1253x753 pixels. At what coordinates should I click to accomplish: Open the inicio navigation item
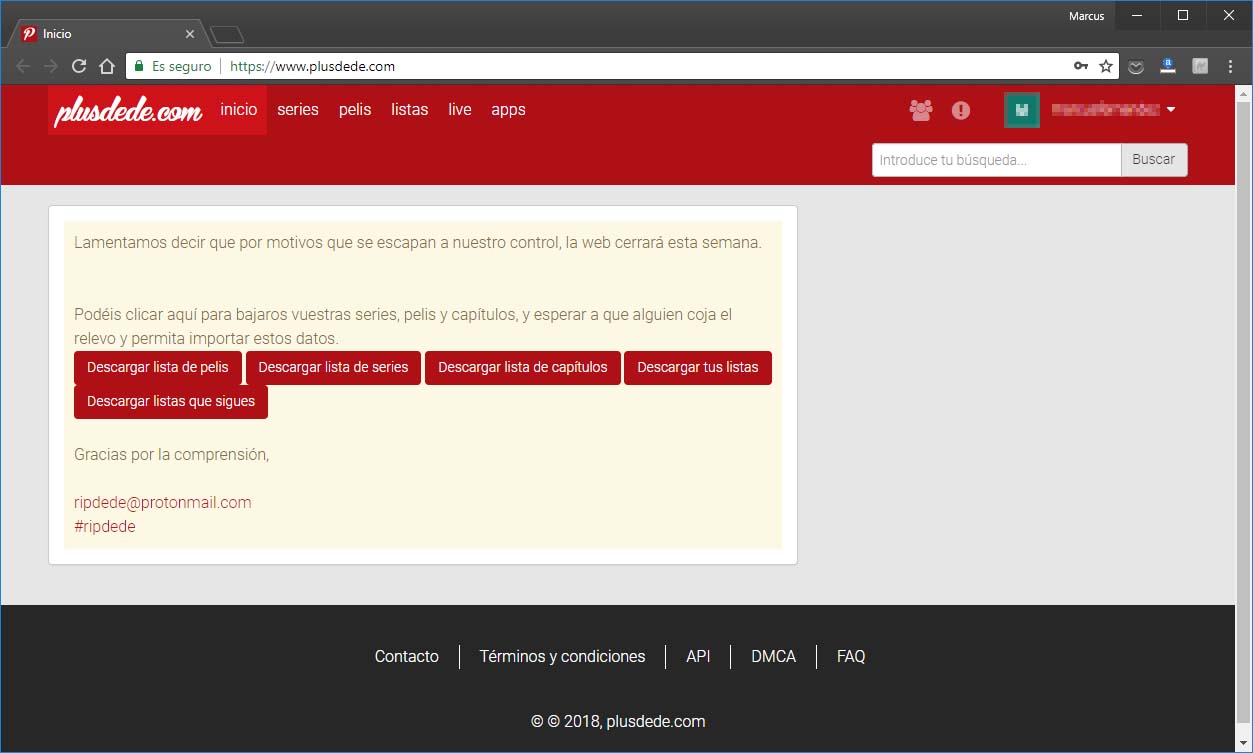[x=239, y=110]
